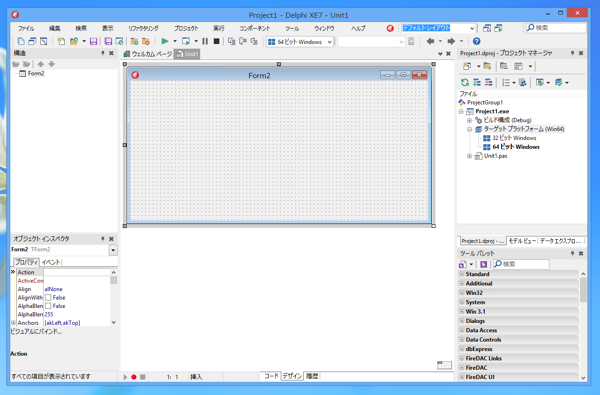This screenshot has height=395, width=600.
Task: Click the Forward navigation arrow
Action: pos(451,41)
